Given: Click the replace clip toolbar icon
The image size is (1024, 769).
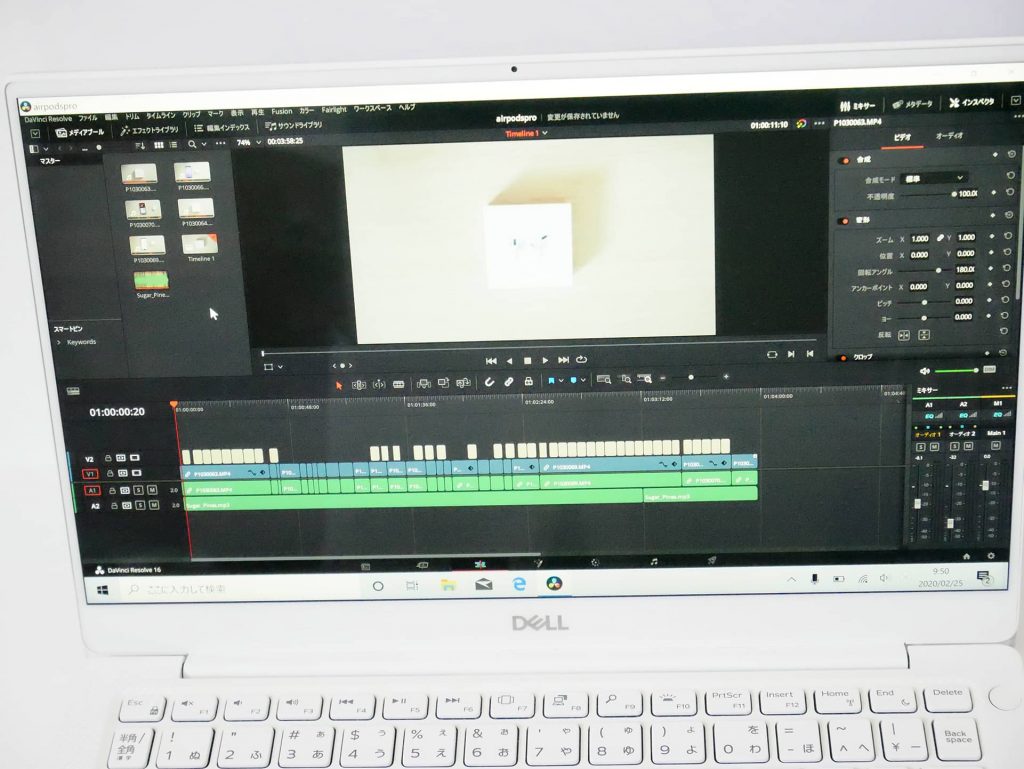Looking at the screenshot, I should (464, 383).
